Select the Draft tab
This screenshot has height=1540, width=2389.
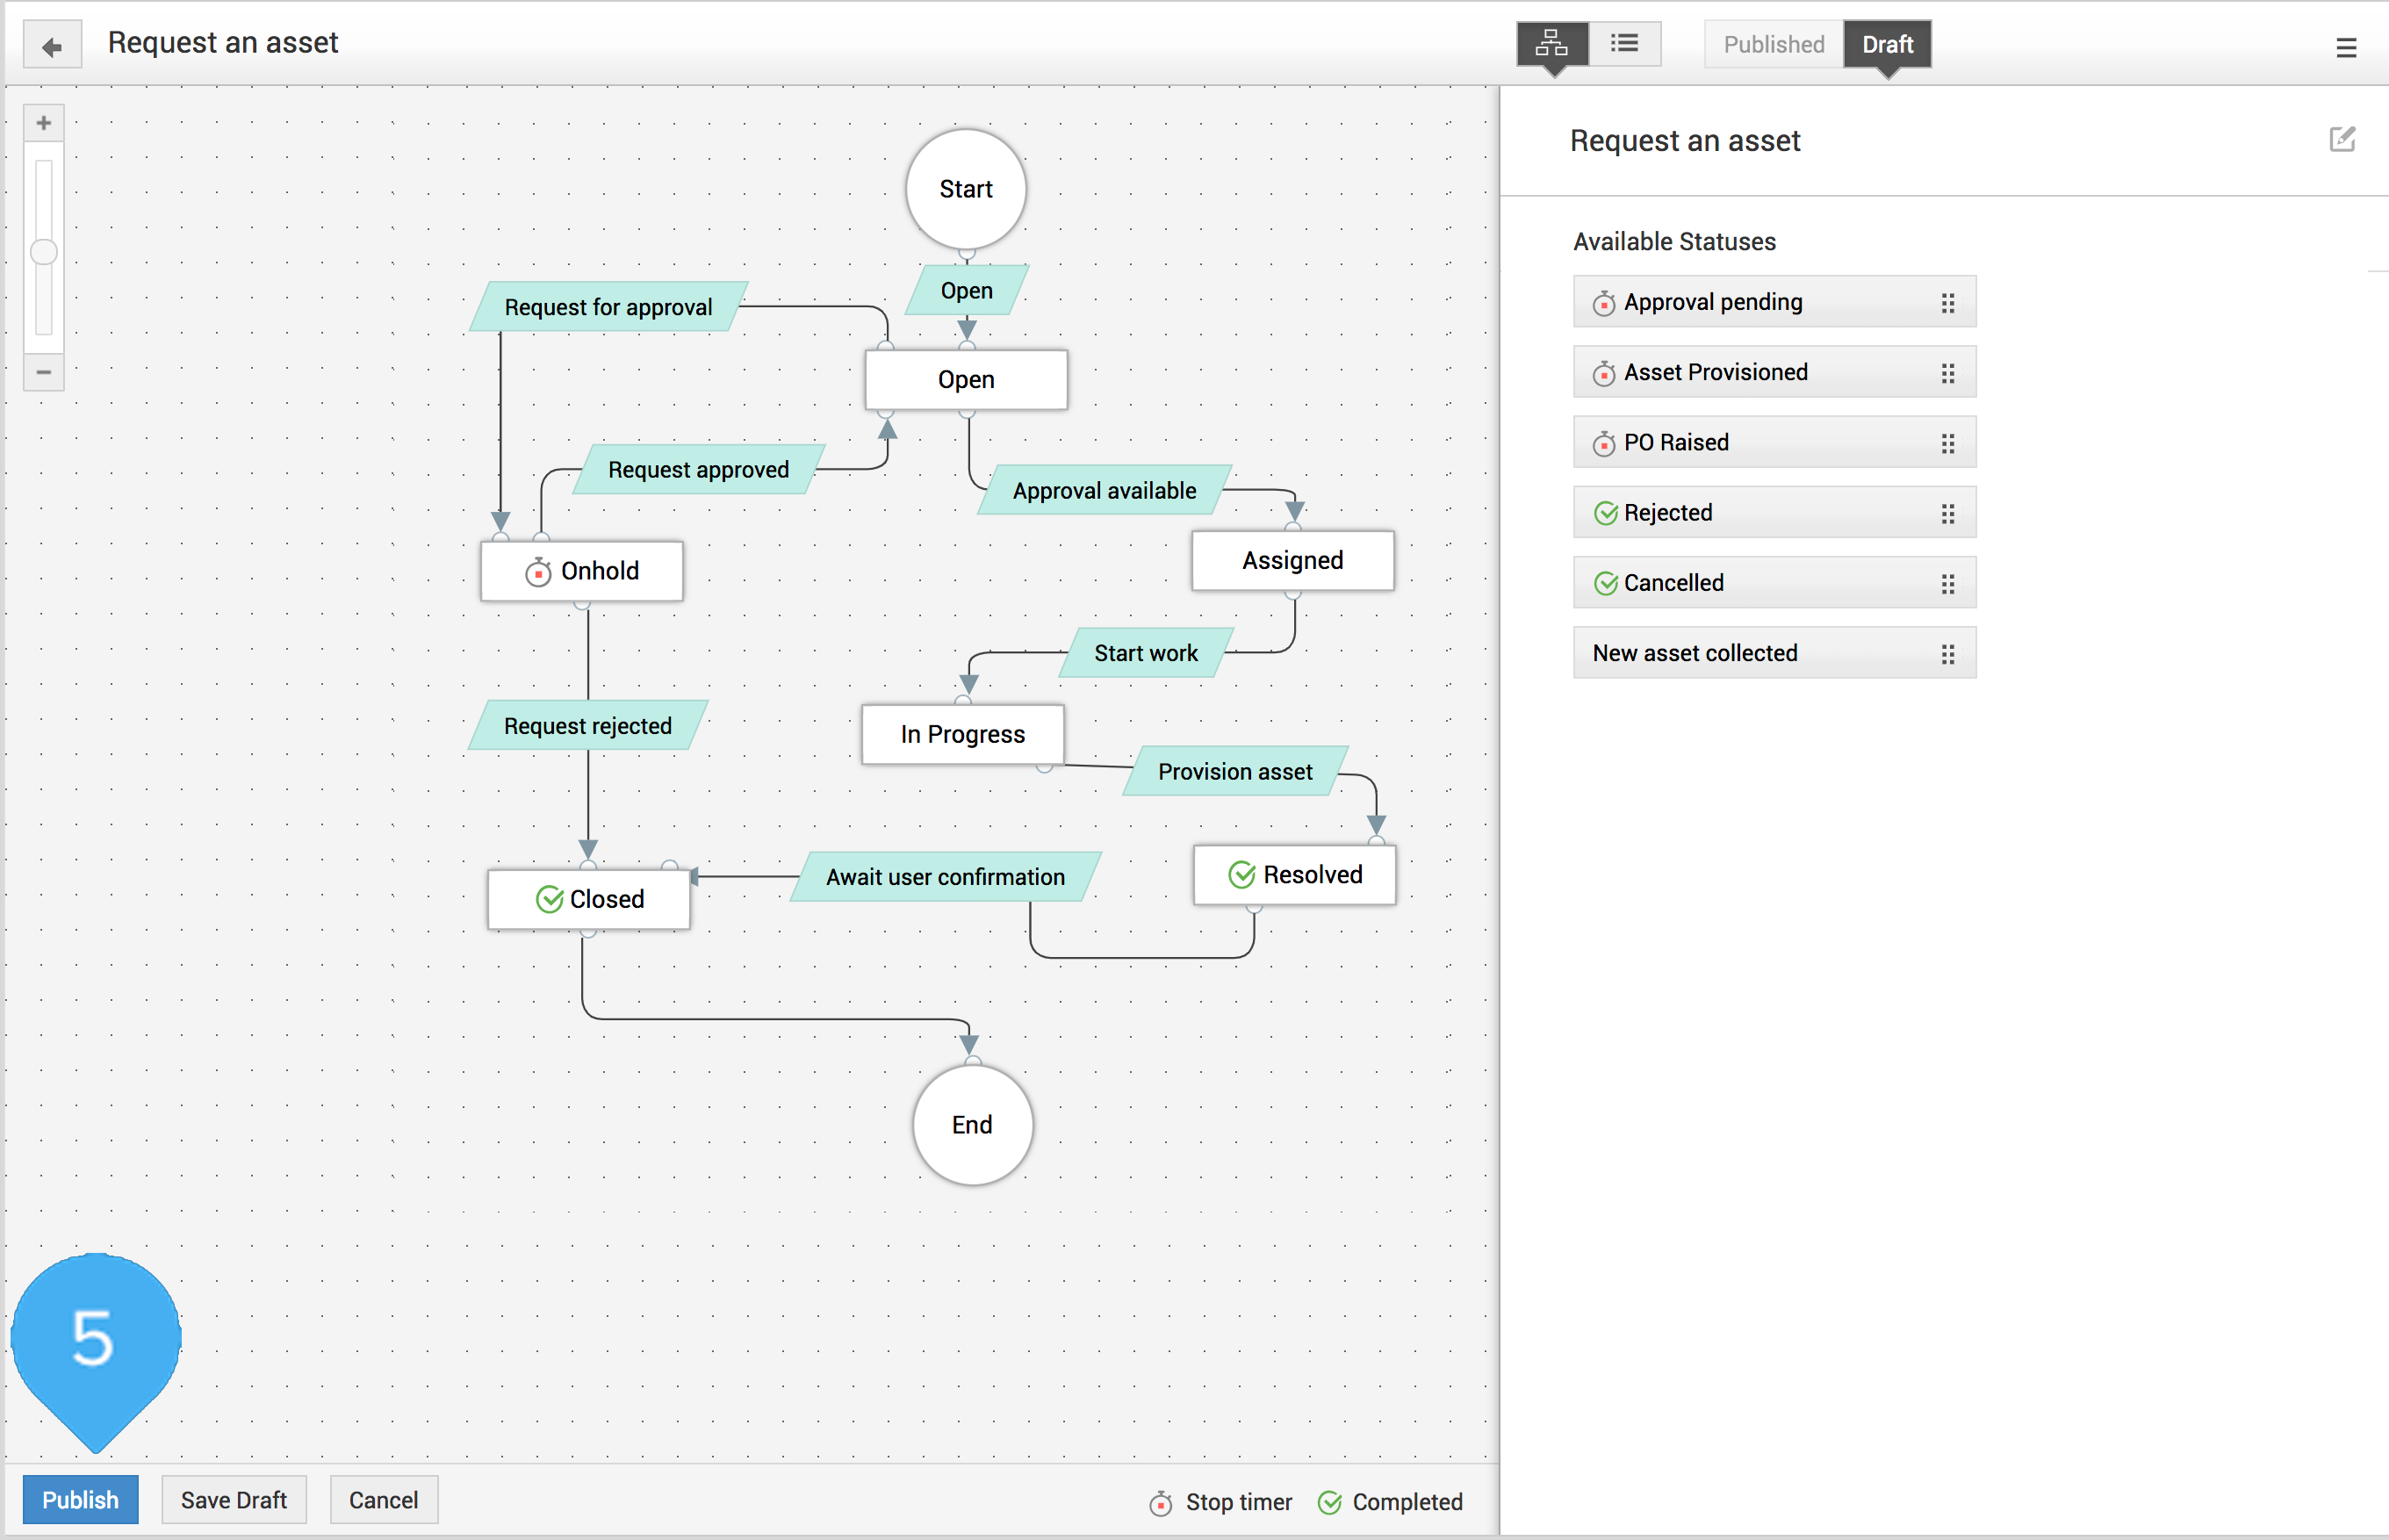pyautogui.click(x=1887, y=44)
